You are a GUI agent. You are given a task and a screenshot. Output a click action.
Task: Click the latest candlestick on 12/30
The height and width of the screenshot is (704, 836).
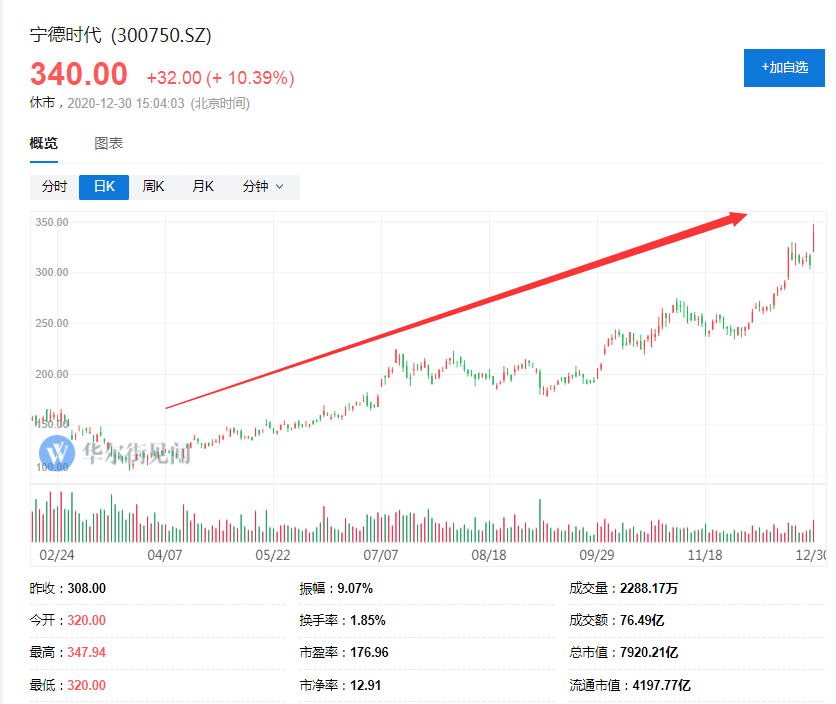point(814,238)
